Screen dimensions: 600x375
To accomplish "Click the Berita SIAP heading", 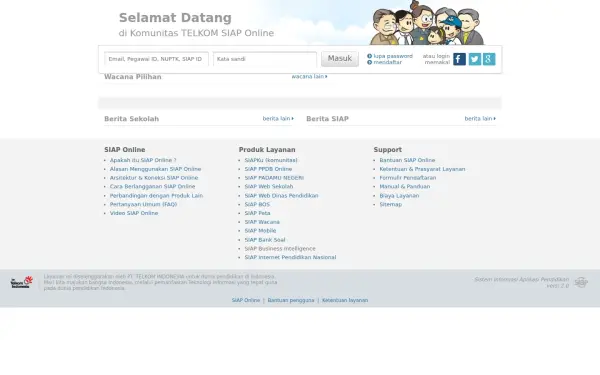I will click(328, 119).
